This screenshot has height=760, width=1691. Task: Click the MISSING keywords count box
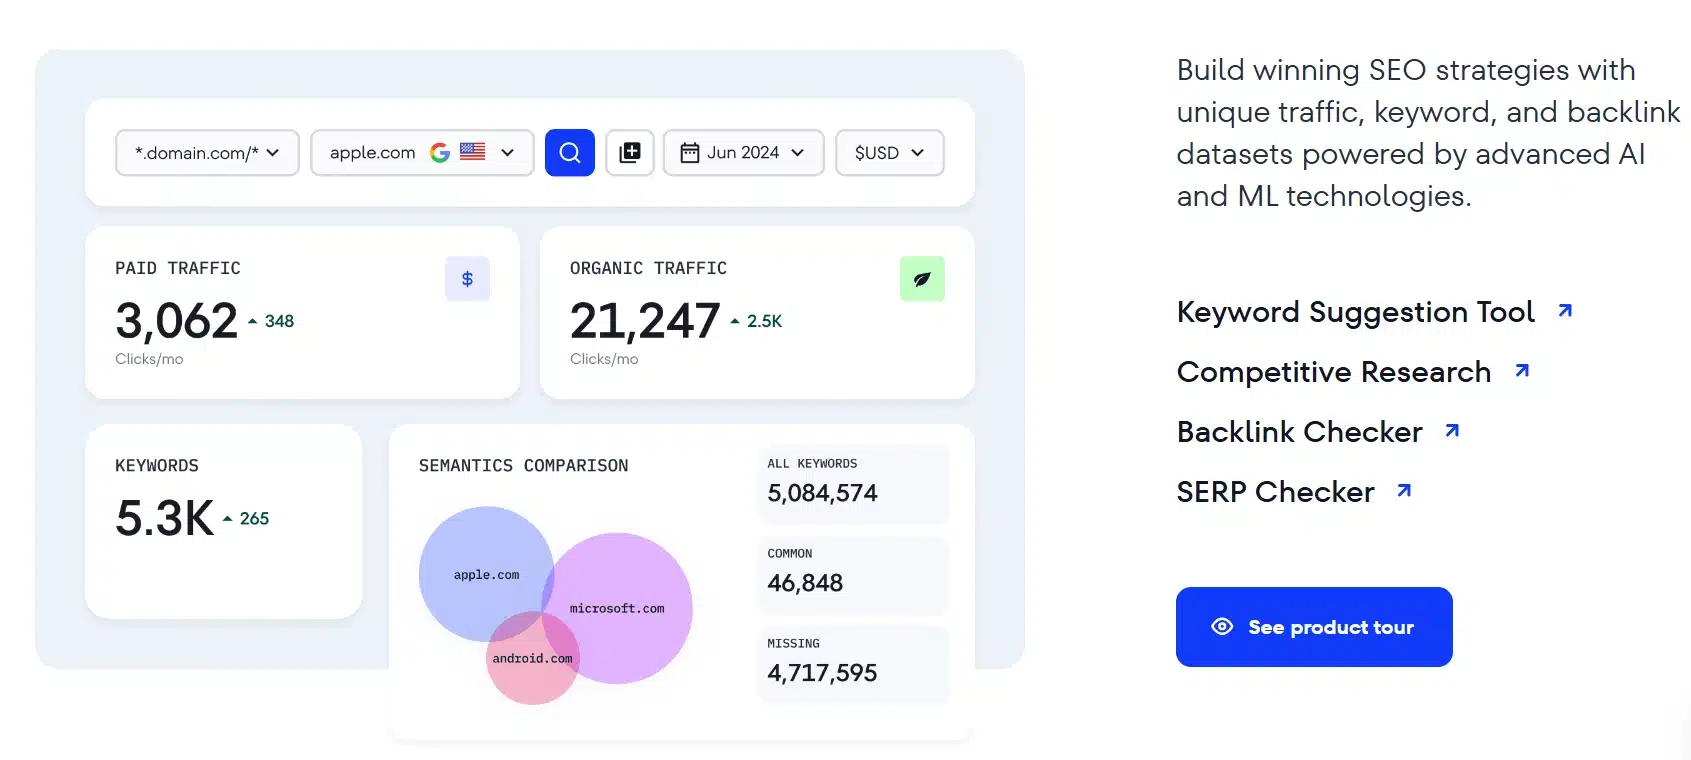(x=852, y=662)
